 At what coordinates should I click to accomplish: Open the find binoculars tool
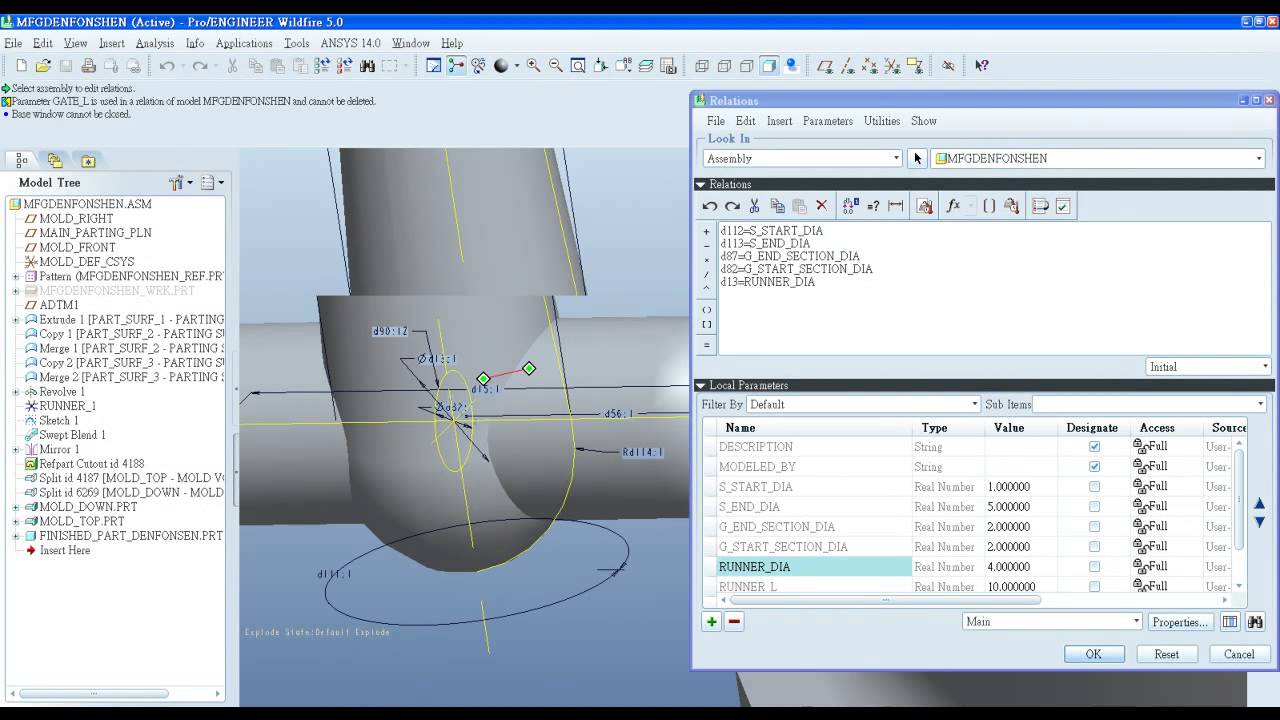[x=367, y=66]
